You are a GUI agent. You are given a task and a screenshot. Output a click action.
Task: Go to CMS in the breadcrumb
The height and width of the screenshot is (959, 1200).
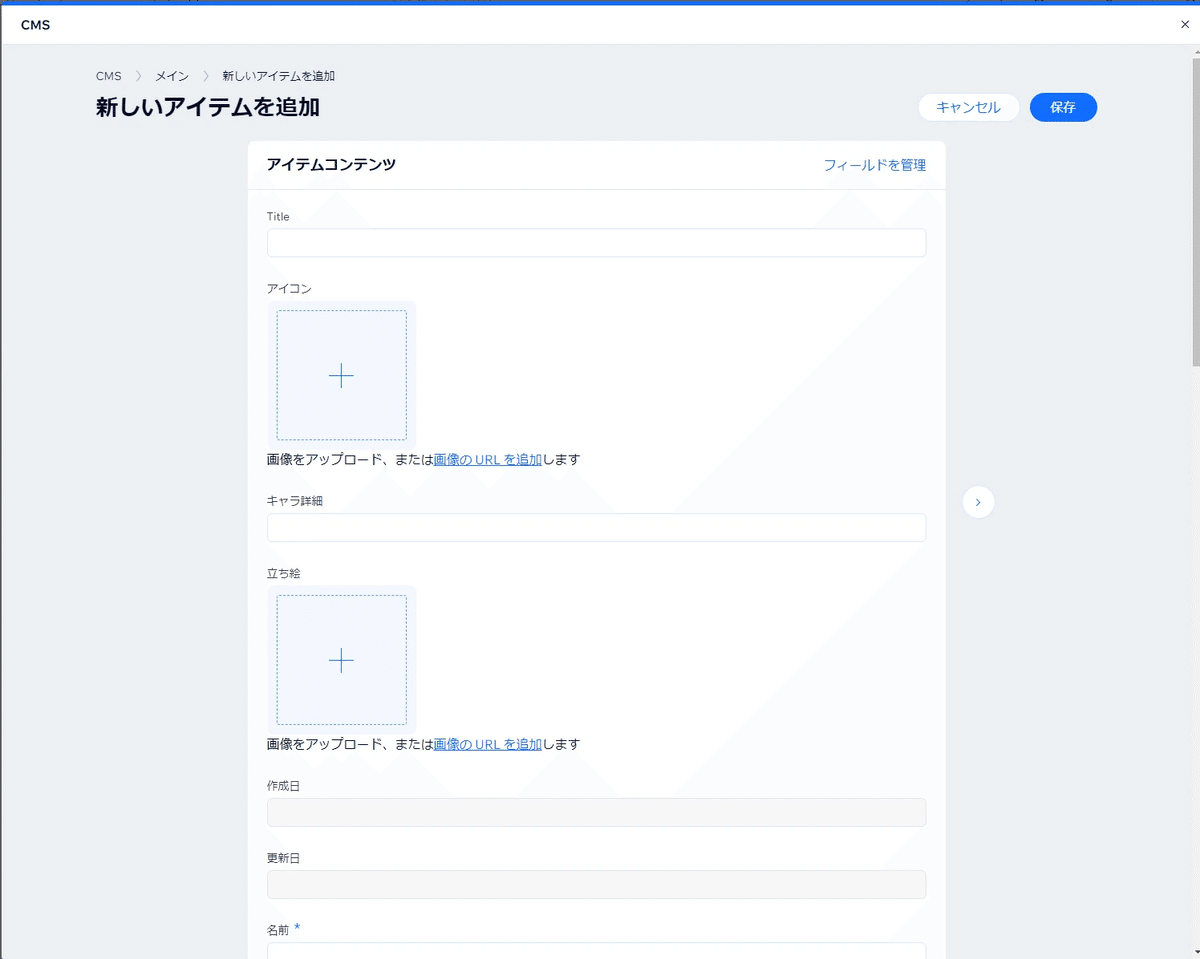pos(109,76)
